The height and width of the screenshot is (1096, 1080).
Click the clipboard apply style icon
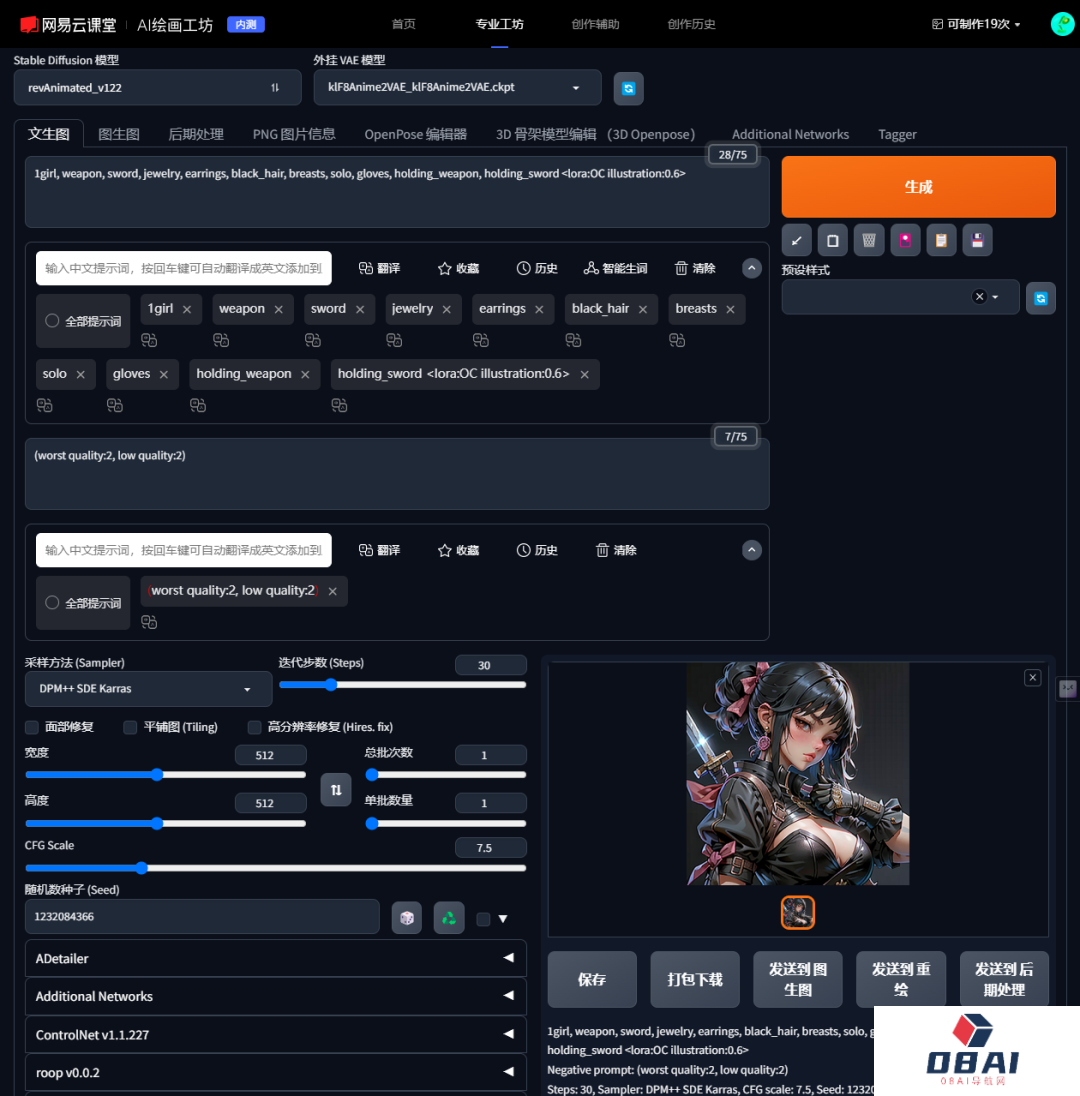pos(941,240)
